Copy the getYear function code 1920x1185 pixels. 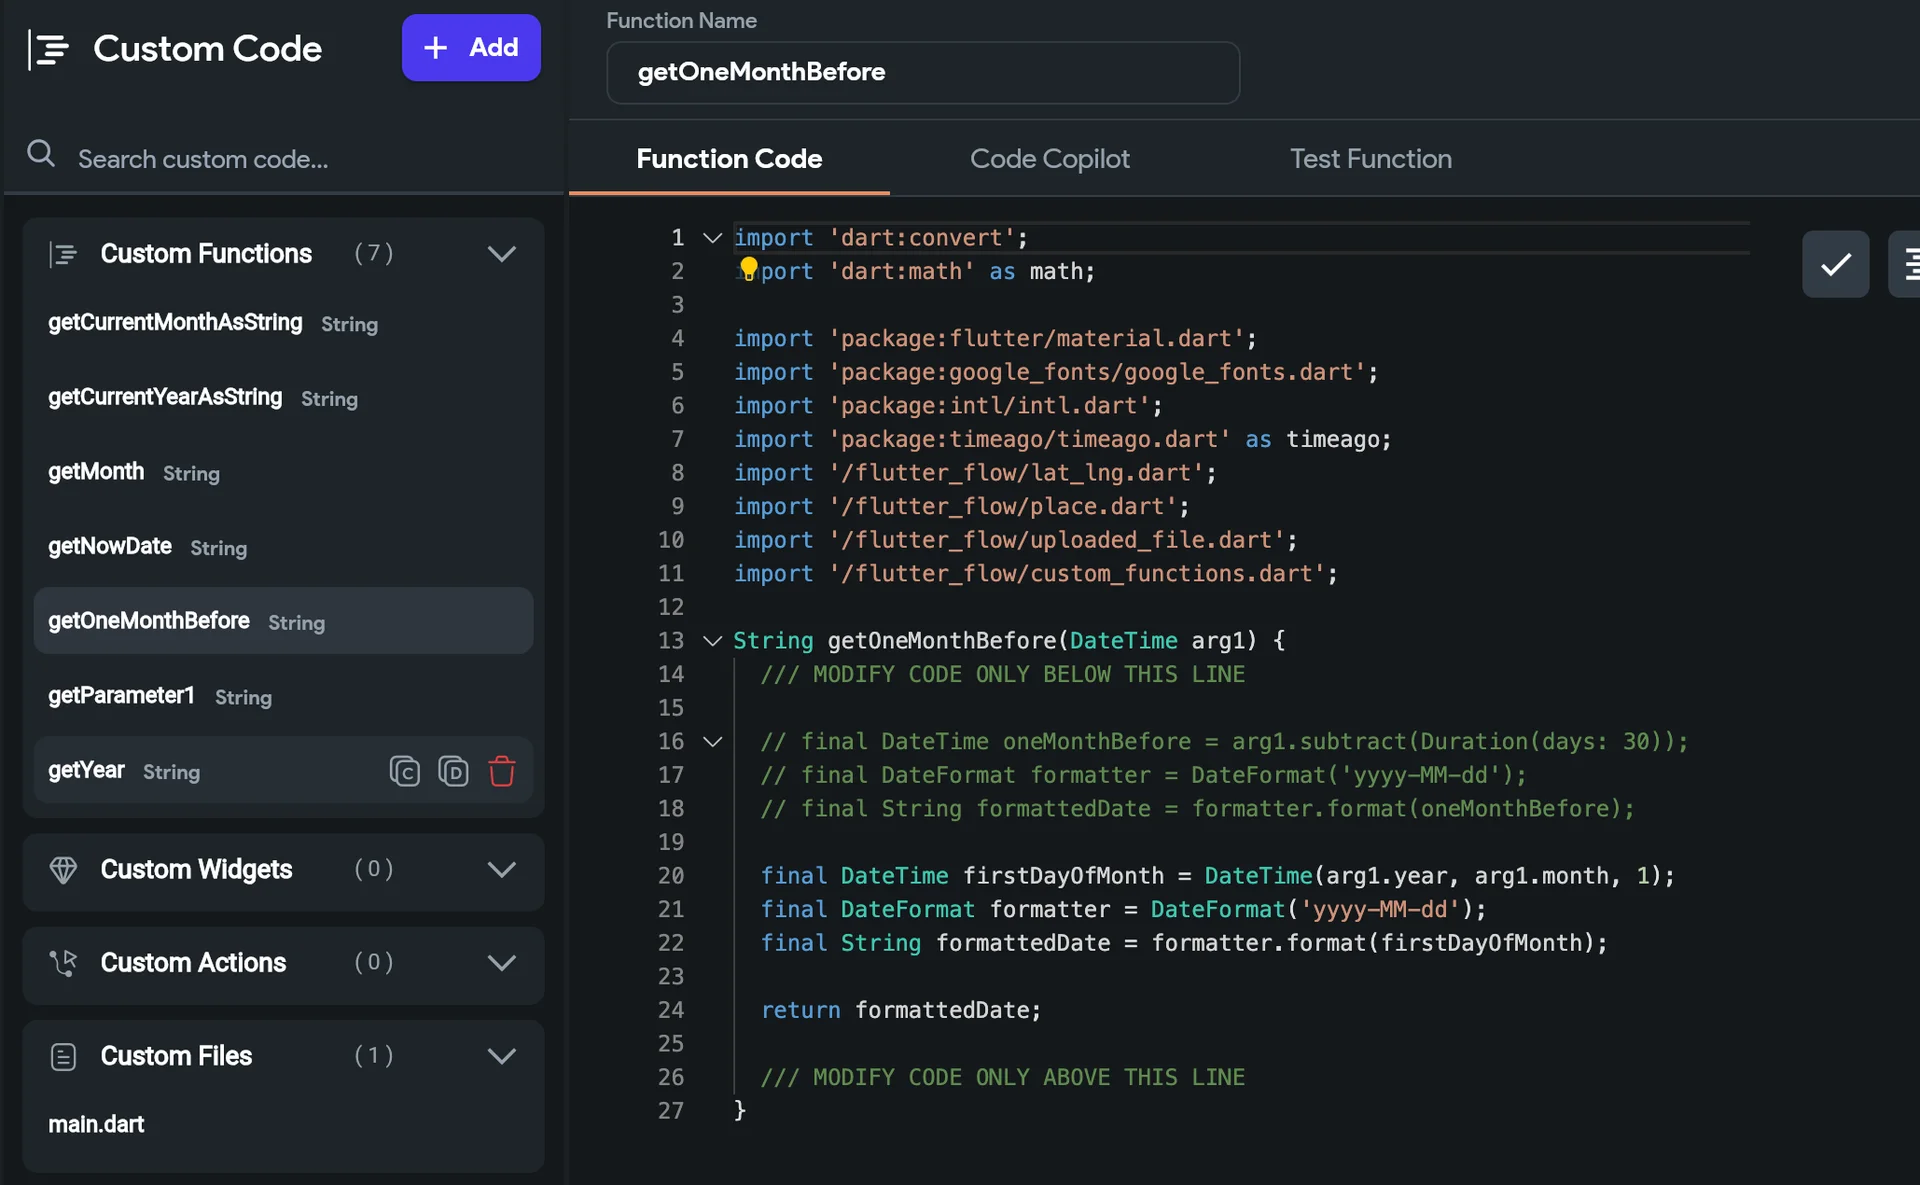coord(405,771)
